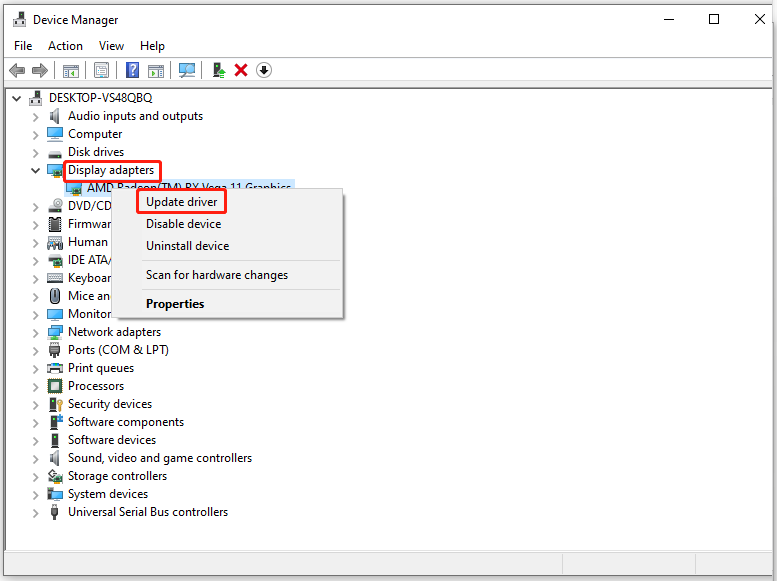Click the Help question mark toolbar icon
Screen dimensions: 777x581
[132, 70]
